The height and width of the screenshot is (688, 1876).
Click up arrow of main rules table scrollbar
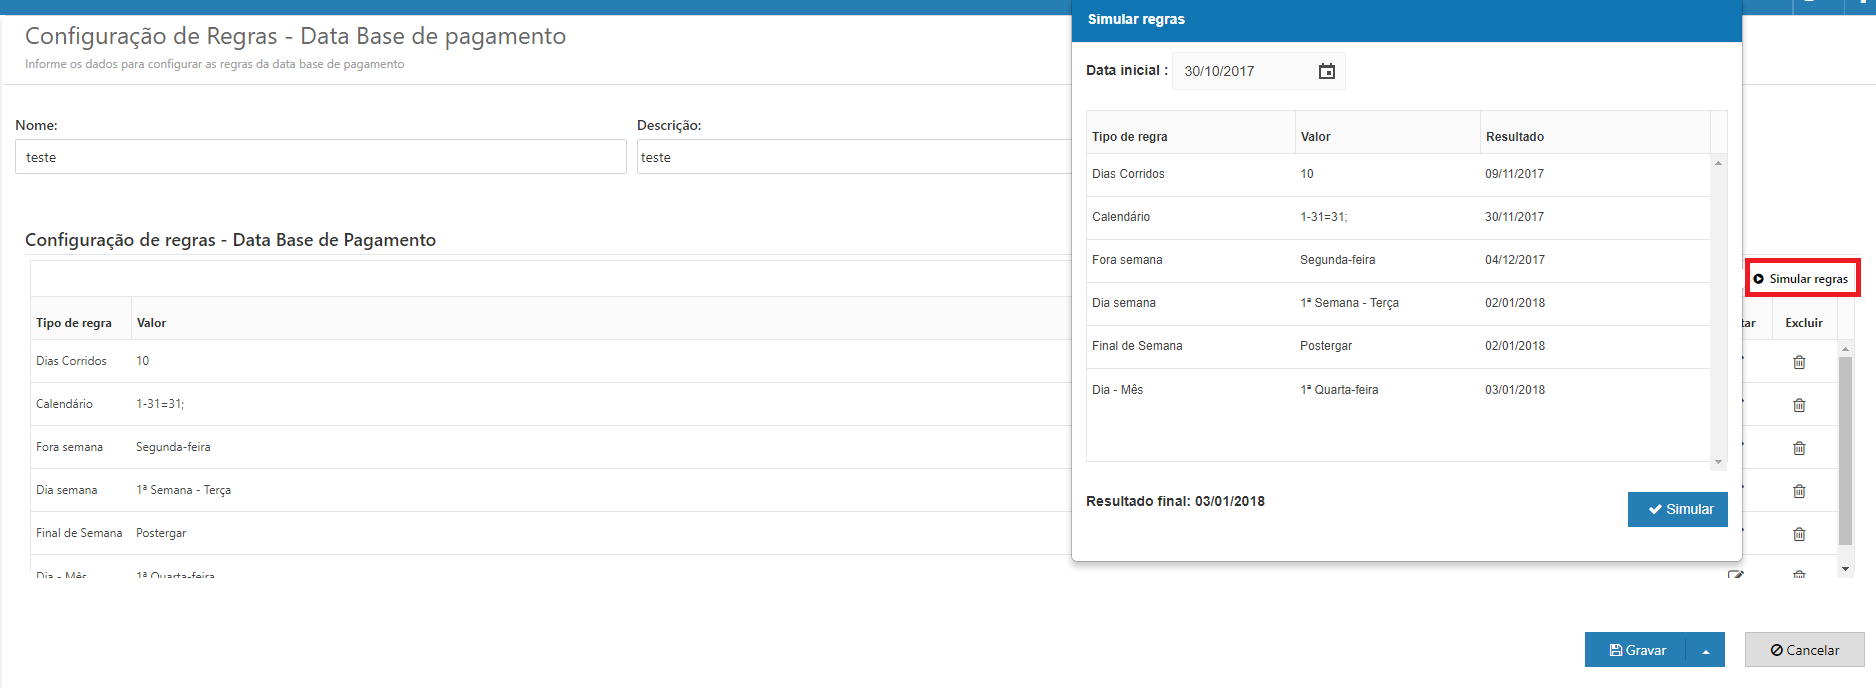point(1845,349)
